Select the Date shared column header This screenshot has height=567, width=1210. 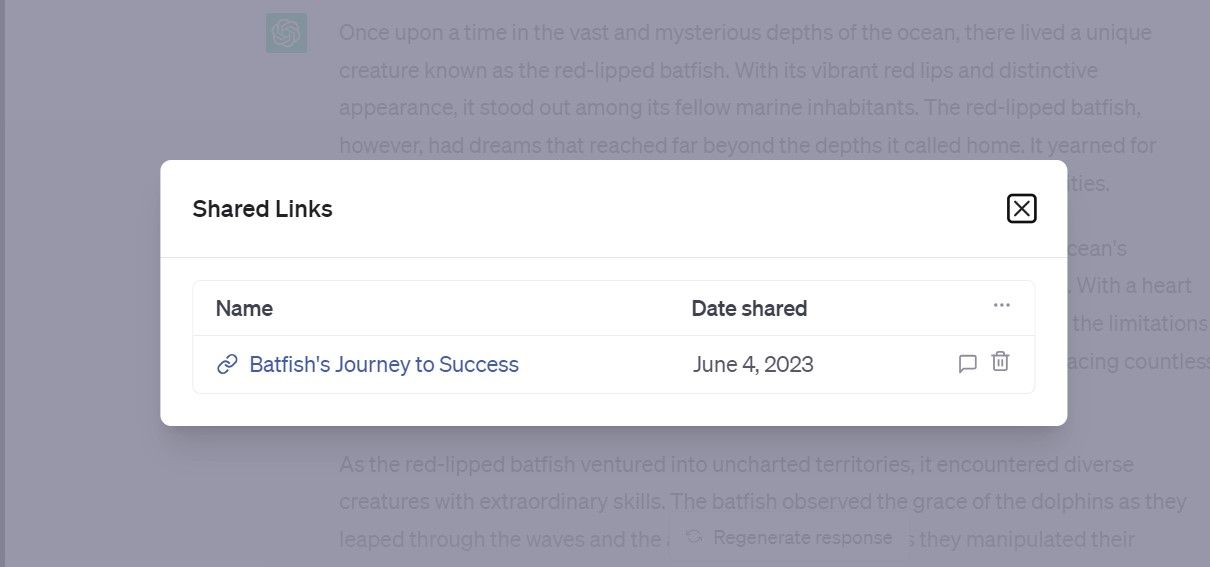click(749, 308)
